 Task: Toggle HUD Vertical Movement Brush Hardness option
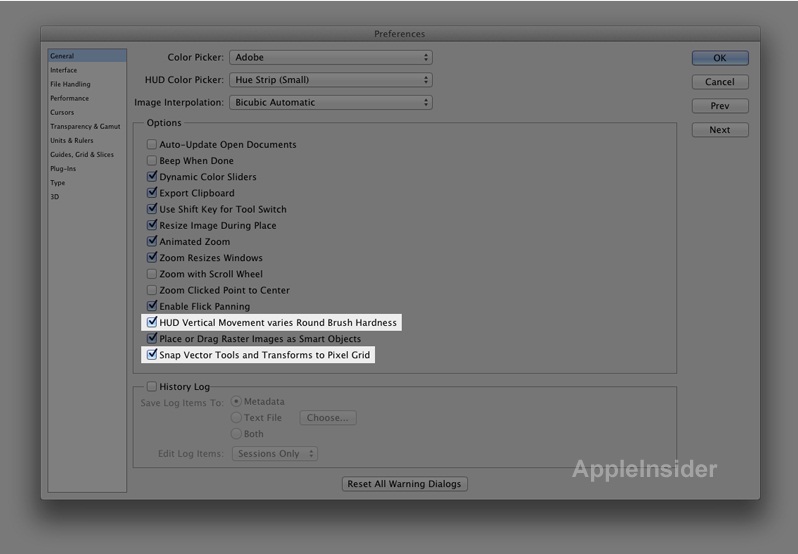click(x=152, y=323)
